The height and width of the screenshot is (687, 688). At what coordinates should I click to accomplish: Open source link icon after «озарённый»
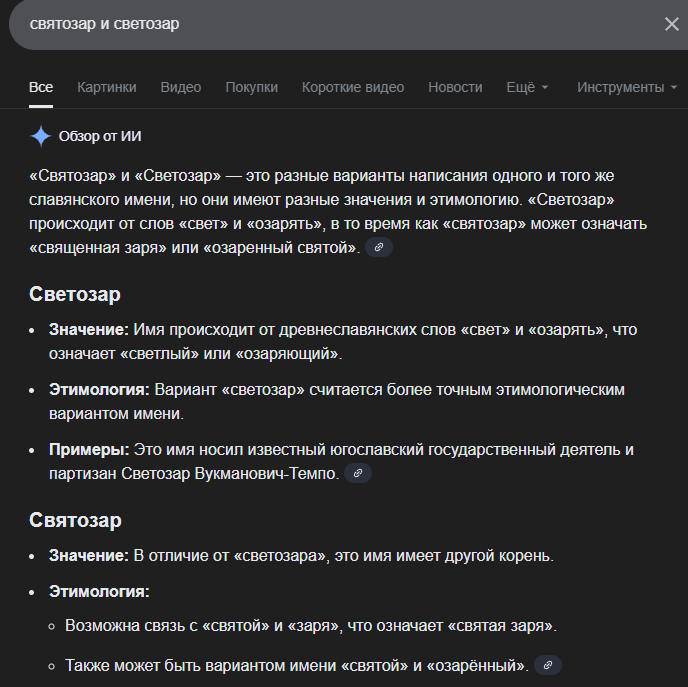pyautogui.click(x=547, y=665)
